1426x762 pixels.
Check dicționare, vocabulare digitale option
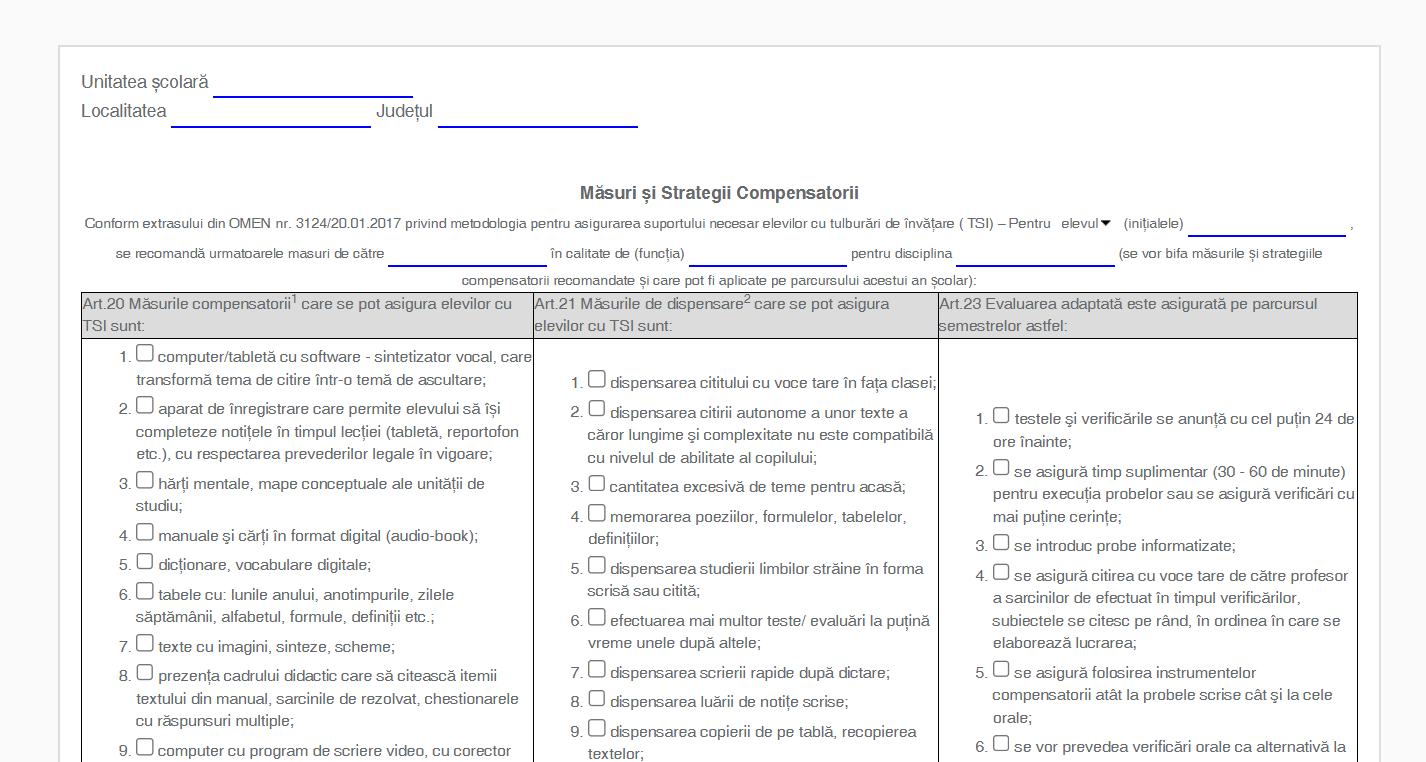tap(145, 560)
